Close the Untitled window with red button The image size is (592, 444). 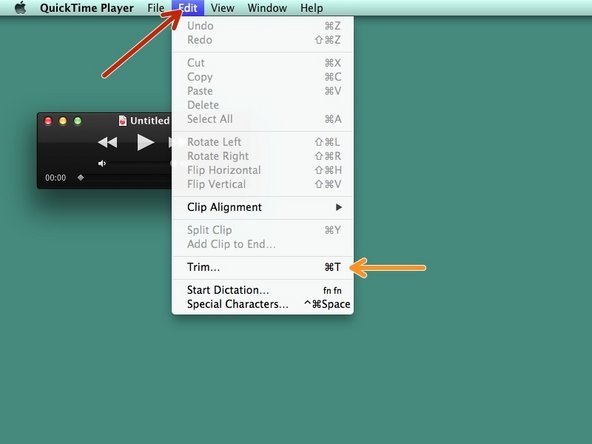point(48,121)
